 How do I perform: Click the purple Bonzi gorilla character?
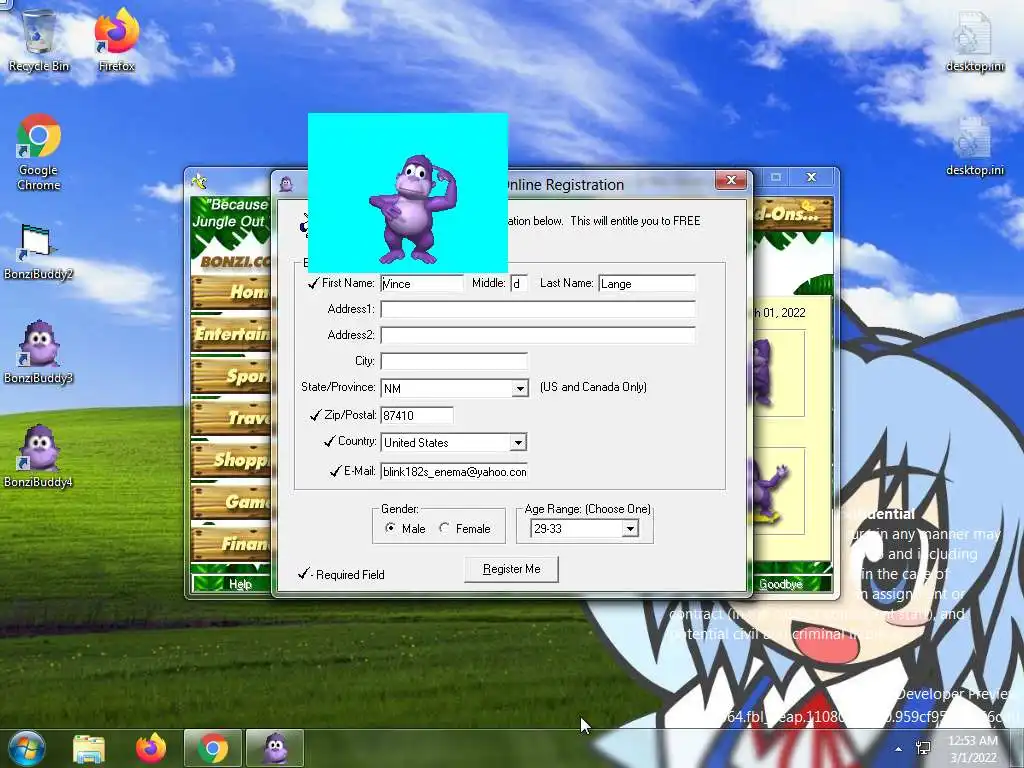pyautogui.click(x=413, y=209)
